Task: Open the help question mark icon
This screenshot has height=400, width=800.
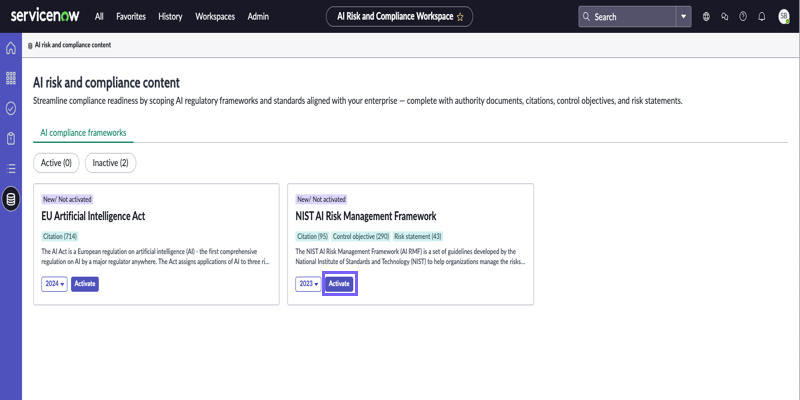Action: (x=743, y=17)
